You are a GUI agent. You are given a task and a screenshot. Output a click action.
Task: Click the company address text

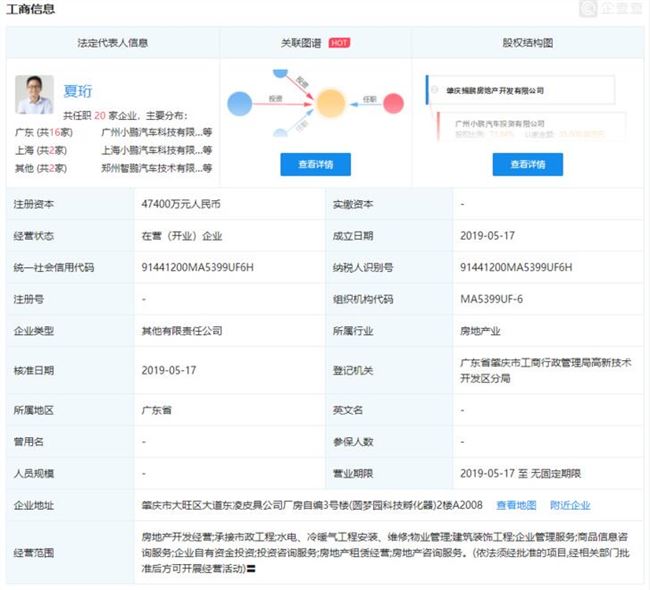coord(312,505)
